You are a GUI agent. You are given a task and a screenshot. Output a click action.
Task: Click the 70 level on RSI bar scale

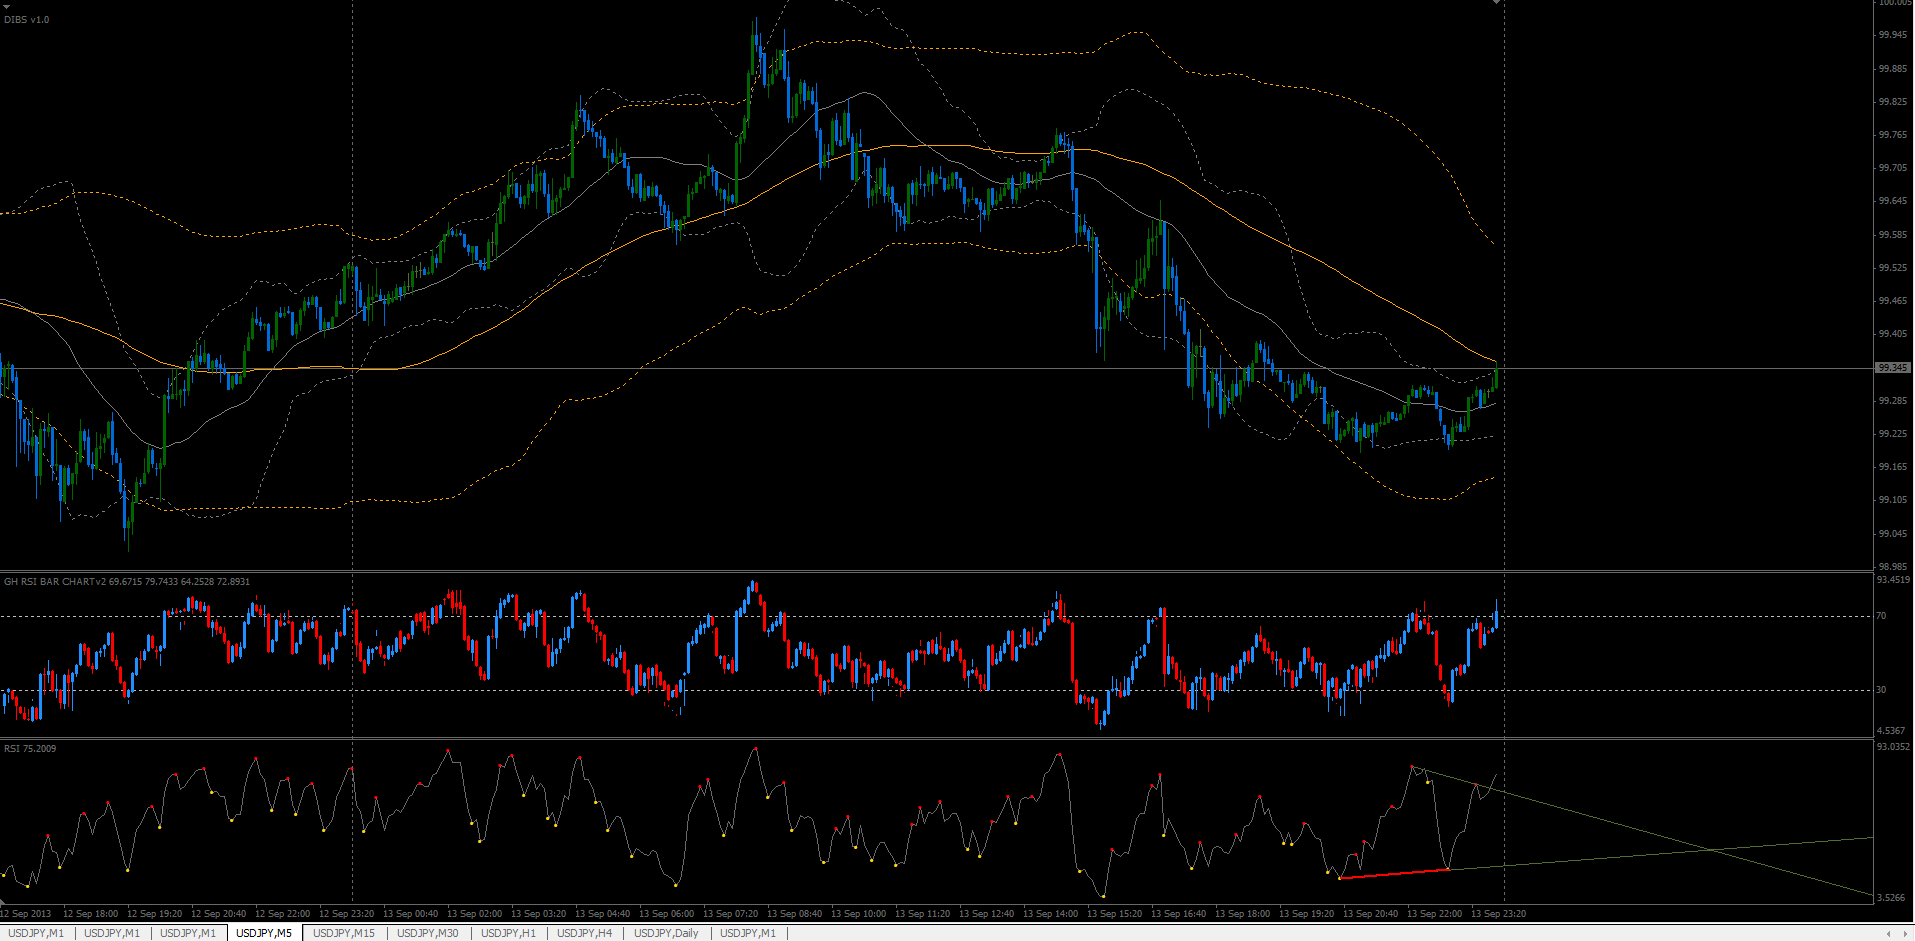(1881, 616)
